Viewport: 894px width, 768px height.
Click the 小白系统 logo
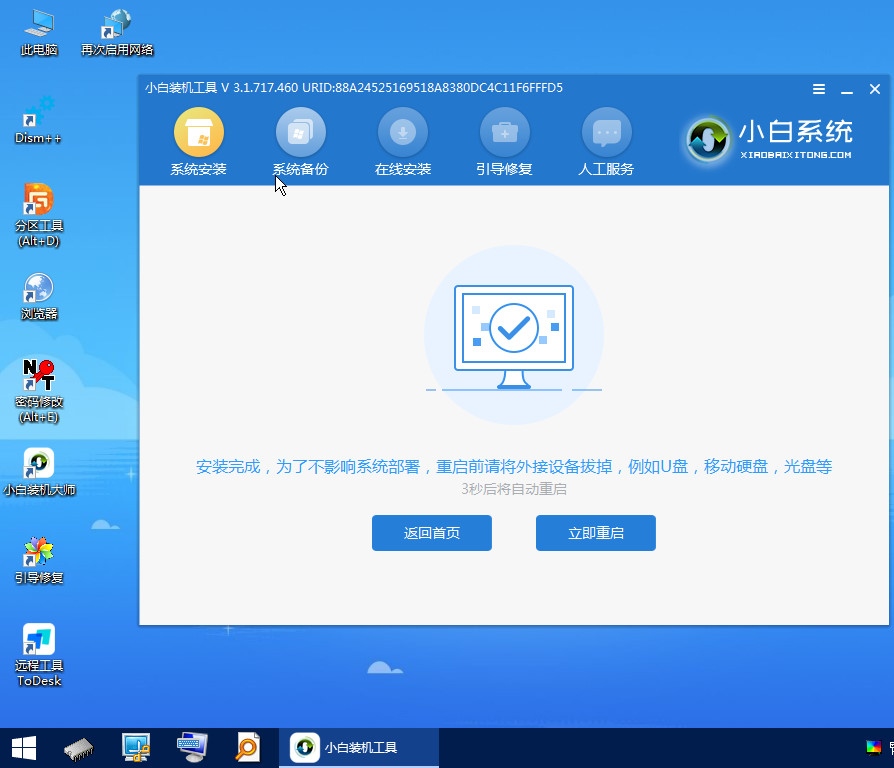click(x=768, y=140)
